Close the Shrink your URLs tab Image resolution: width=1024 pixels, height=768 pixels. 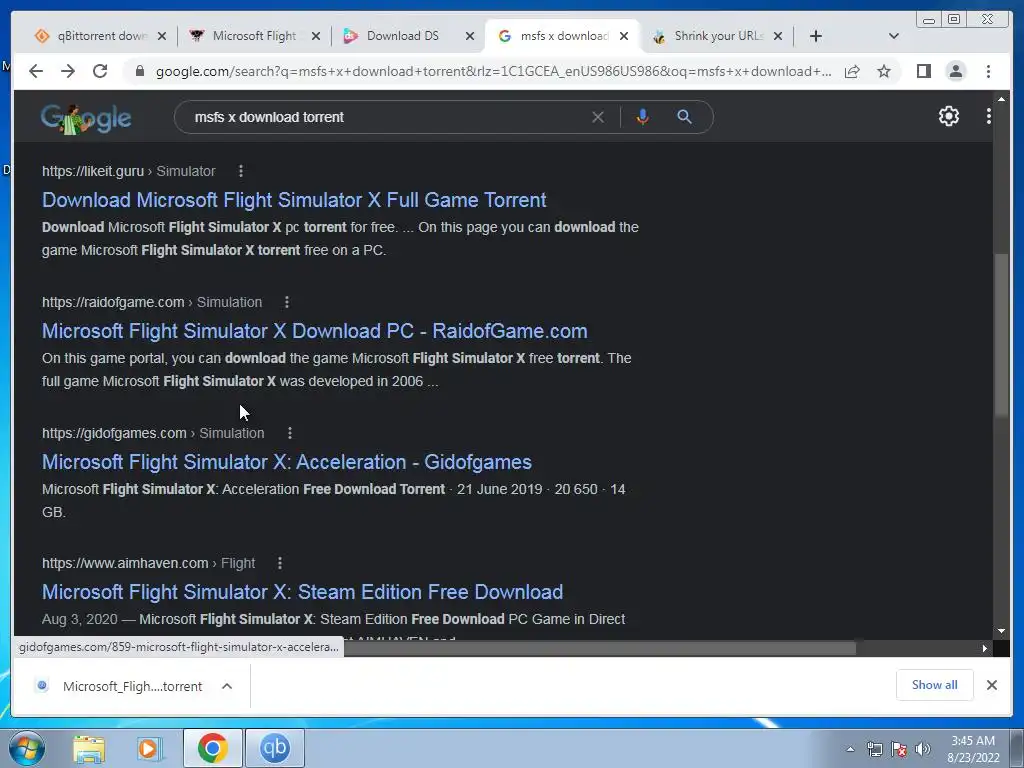[x=778, y=36]
